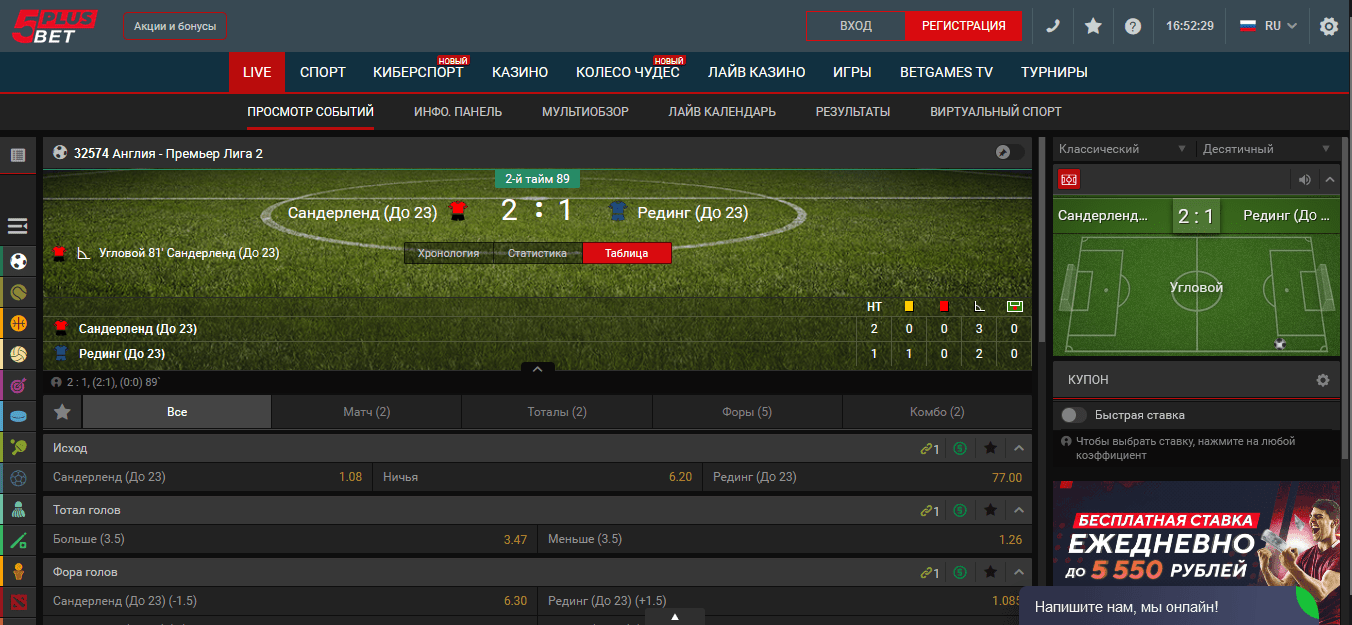
Task: Open the phone callback icon
Action: pos(1053,26)
